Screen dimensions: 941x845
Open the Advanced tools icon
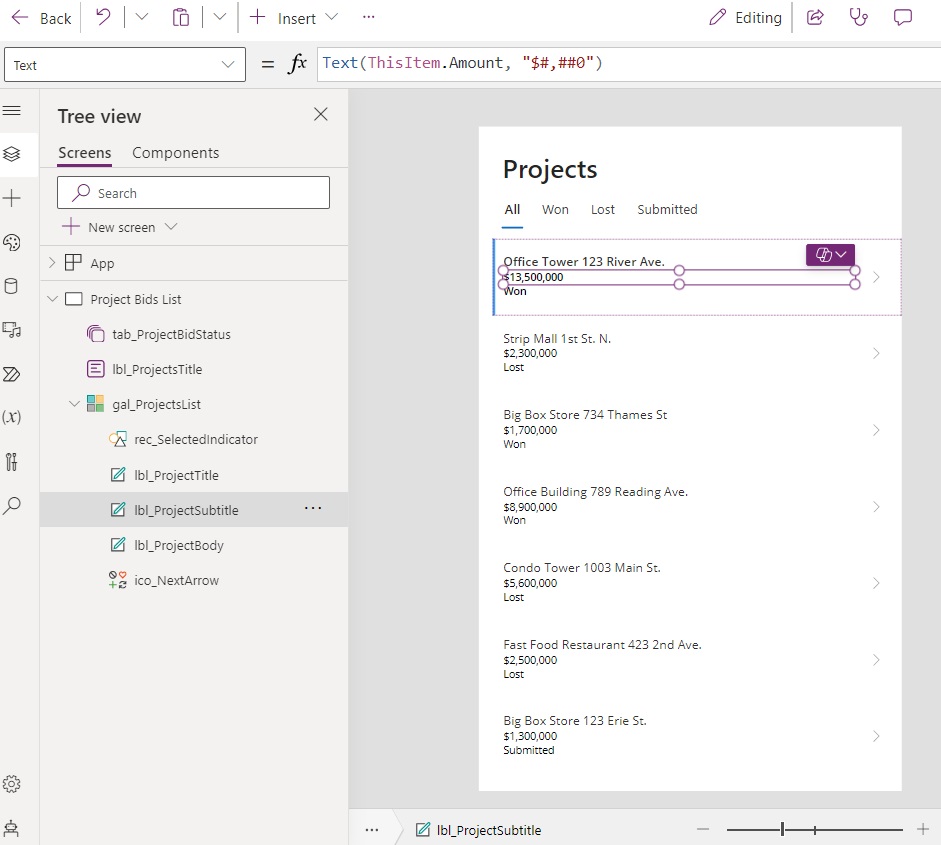(x=11, y=462)
